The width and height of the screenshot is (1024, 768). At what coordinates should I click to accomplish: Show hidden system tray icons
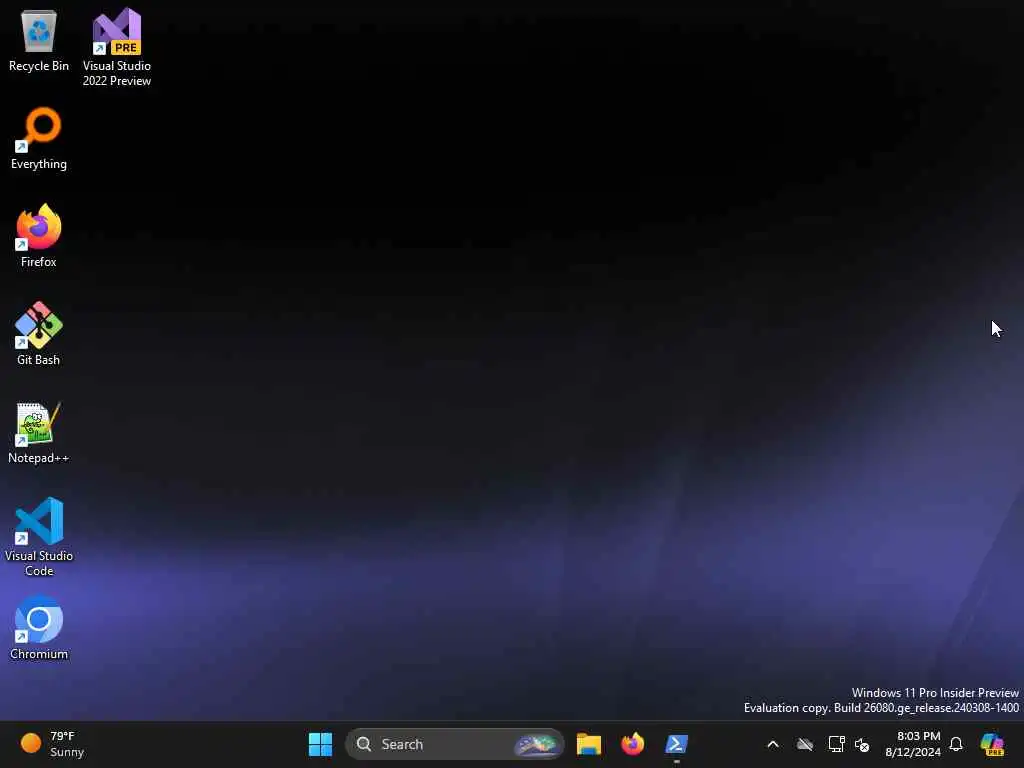click(x=773, y=744)
